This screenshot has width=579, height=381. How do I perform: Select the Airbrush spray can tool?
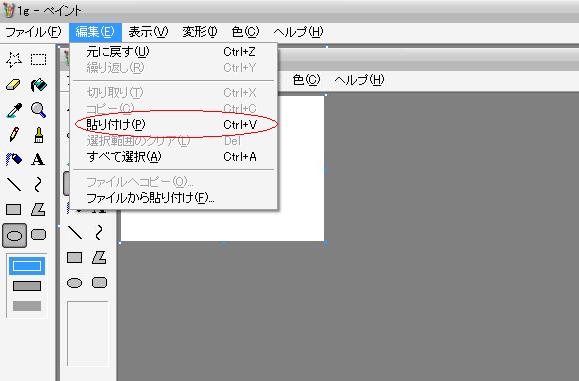pyautogui.click(x=14, y=159)
